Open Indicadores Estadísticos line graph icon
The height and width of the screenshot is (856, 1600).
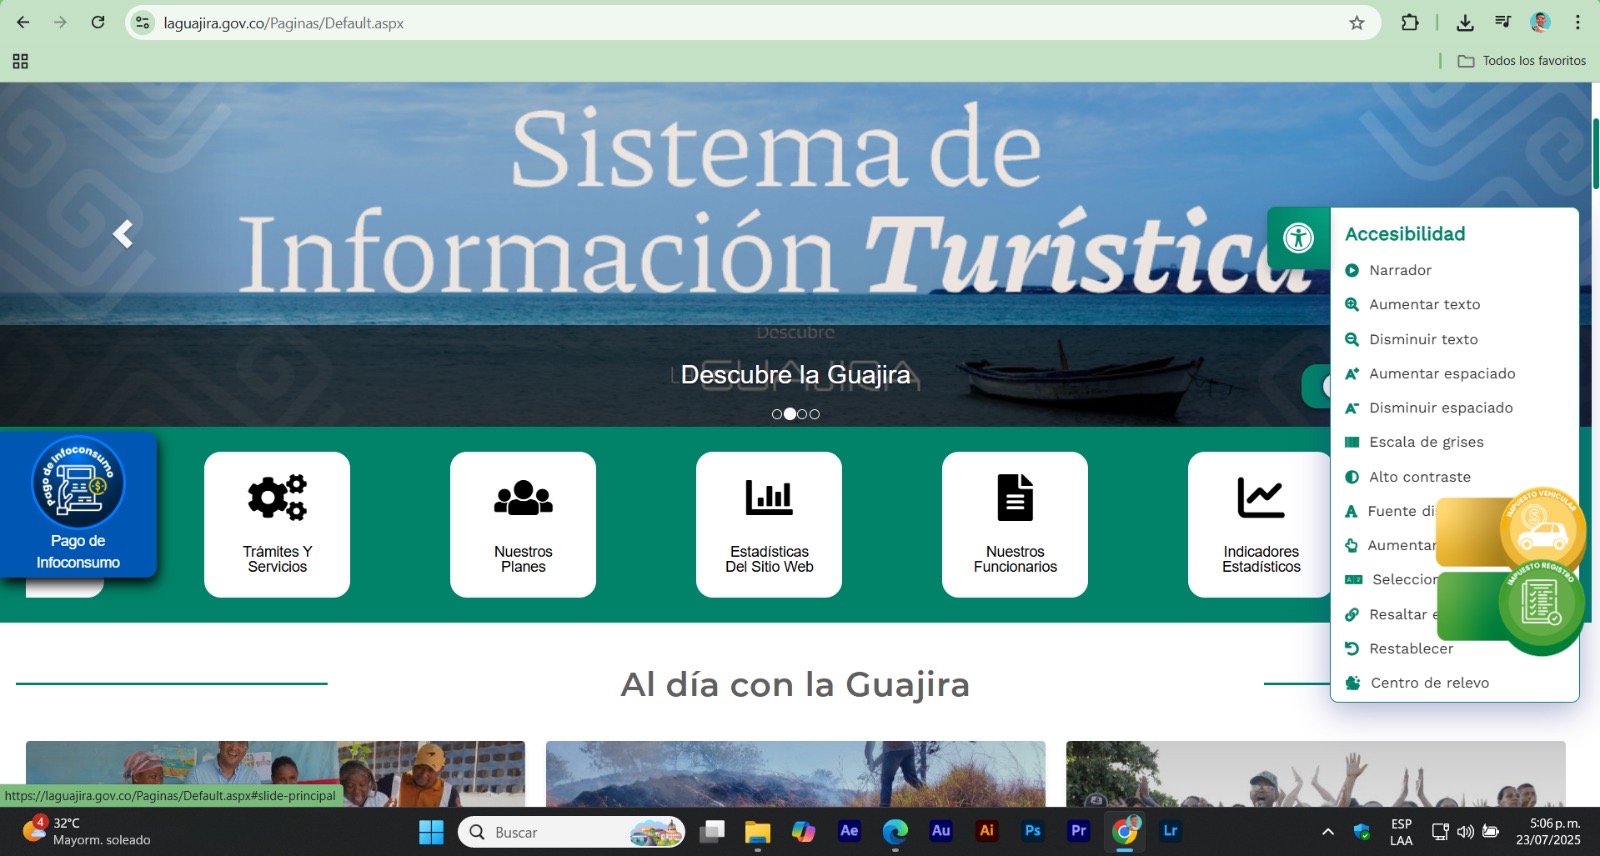1260,497
